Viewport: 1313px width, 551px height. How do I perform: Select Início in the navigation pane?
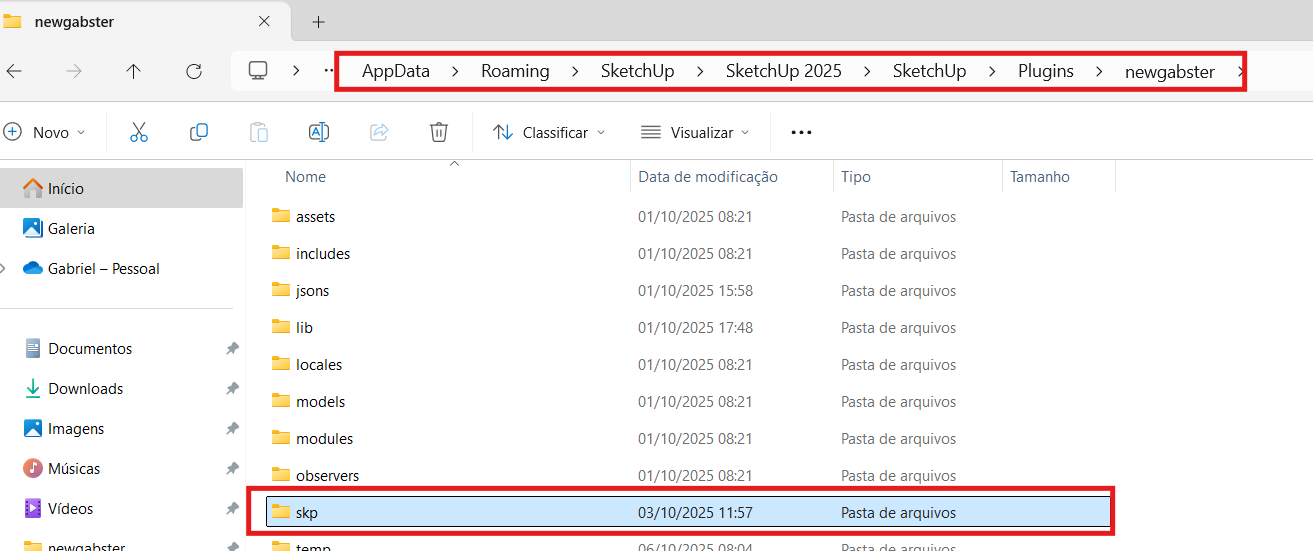[x=66, y=188]
